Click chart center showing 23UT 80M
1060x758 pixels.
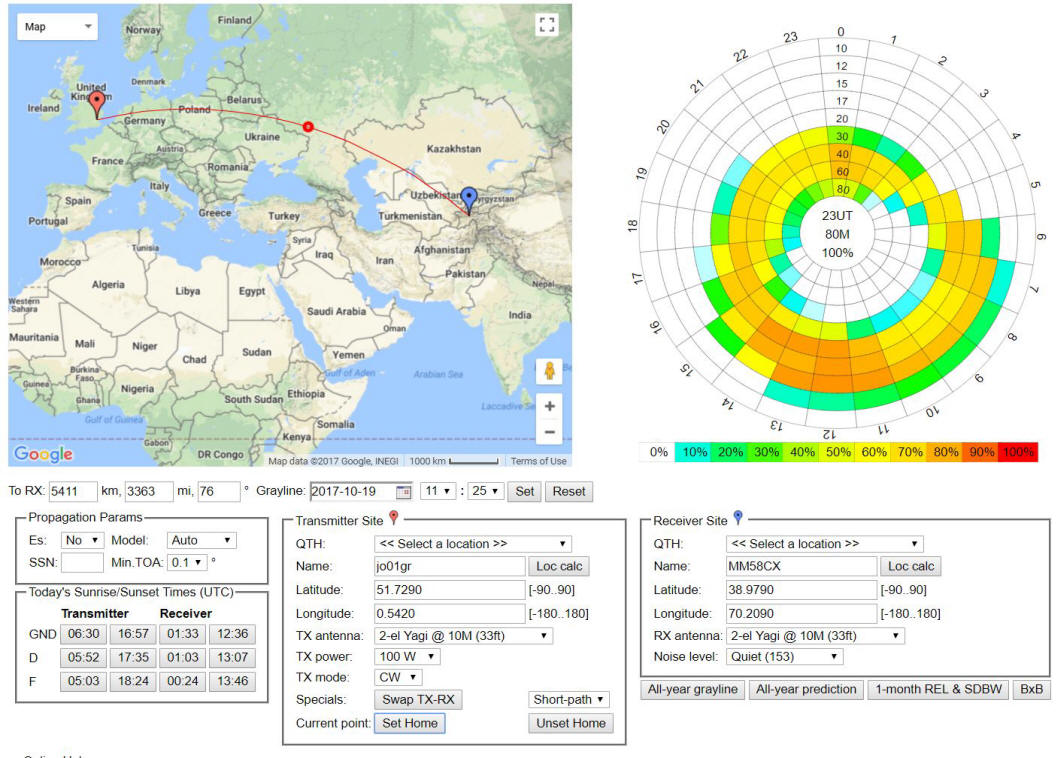pyautogui.click(x=837, y=235)
